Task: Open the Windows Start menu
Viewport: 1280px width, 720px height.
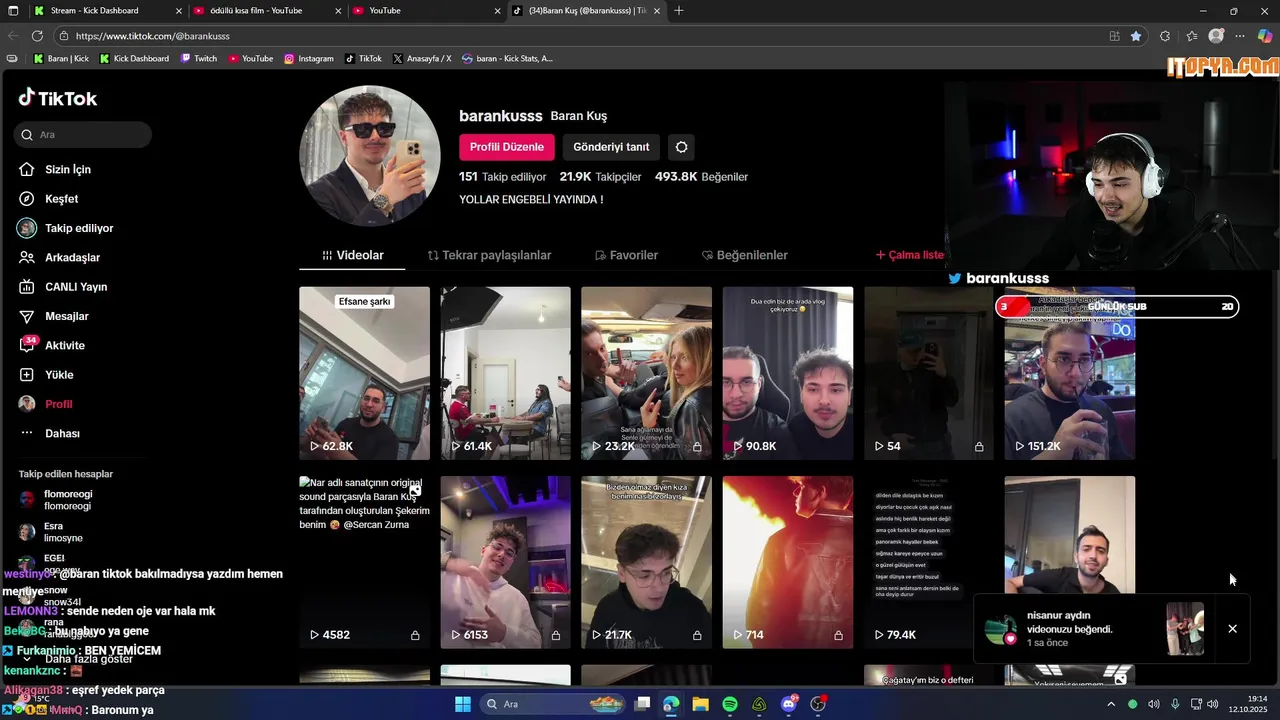Action: point(462,704)
